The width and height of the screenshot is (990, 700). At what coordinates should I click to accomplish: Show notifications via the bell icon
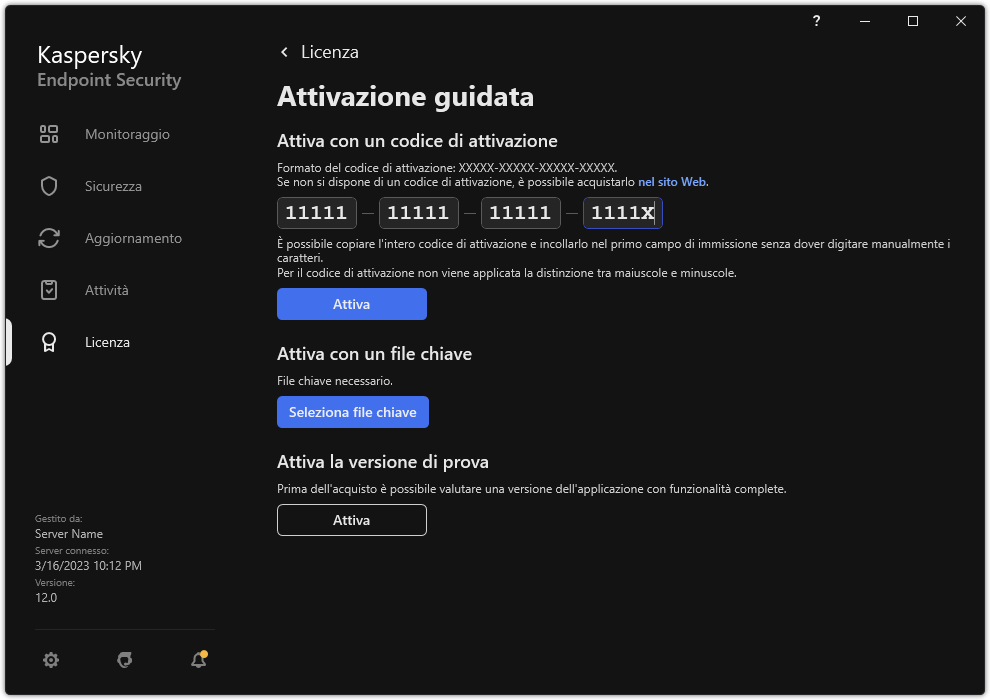pos(199,659)
